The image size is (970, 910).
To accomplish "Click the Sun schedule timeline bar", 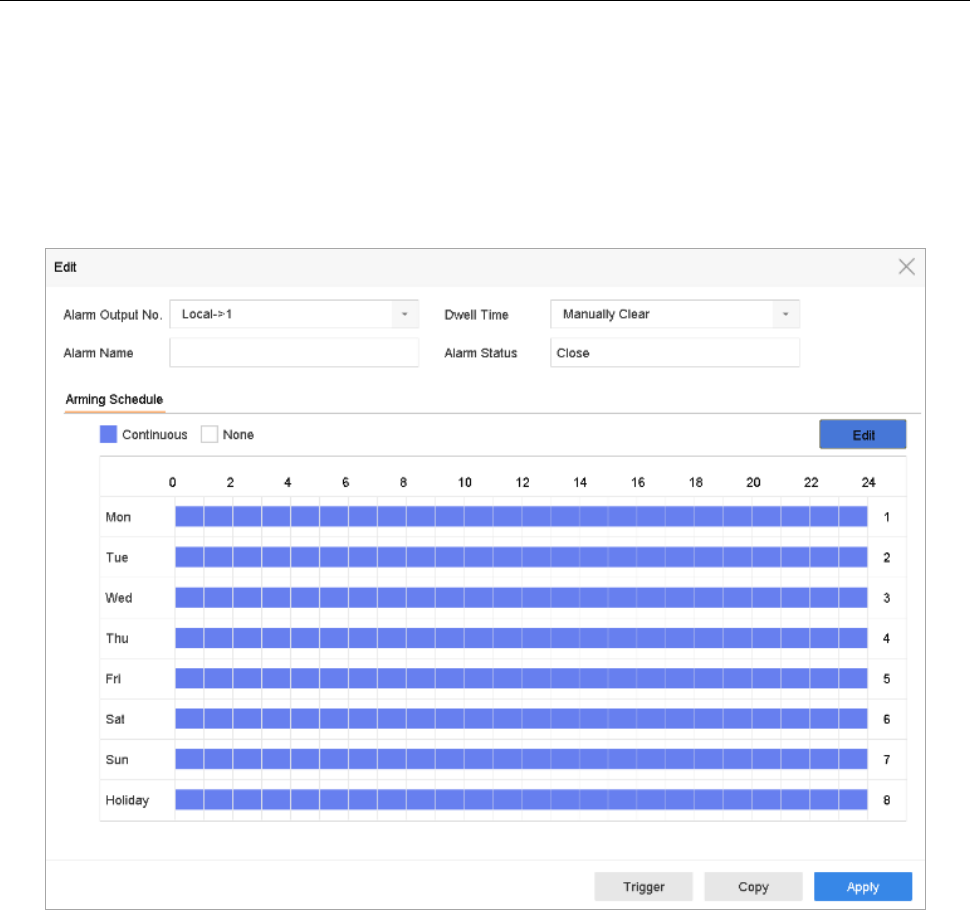I will pos(520,759).
